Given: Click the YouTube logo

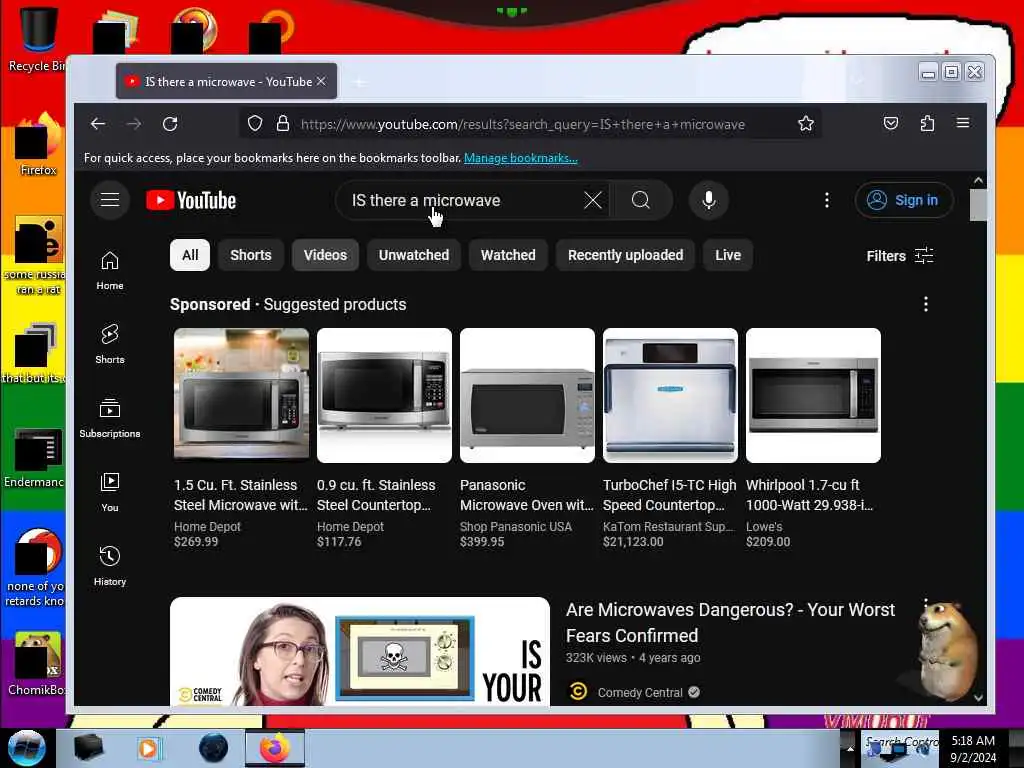Looking at the screenshot, I should (x=191, y=200).
